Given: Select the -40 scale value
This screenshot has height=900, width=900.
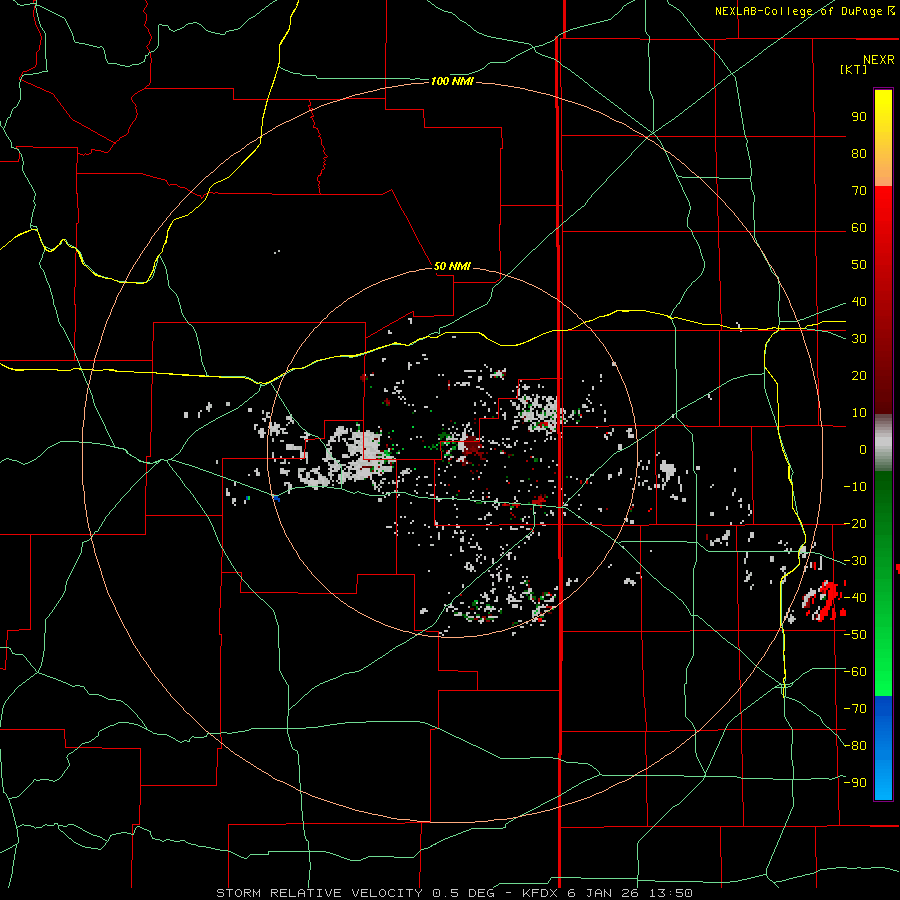Looking at the screenshot, I should pyautogui.click(x=855, y=598).
